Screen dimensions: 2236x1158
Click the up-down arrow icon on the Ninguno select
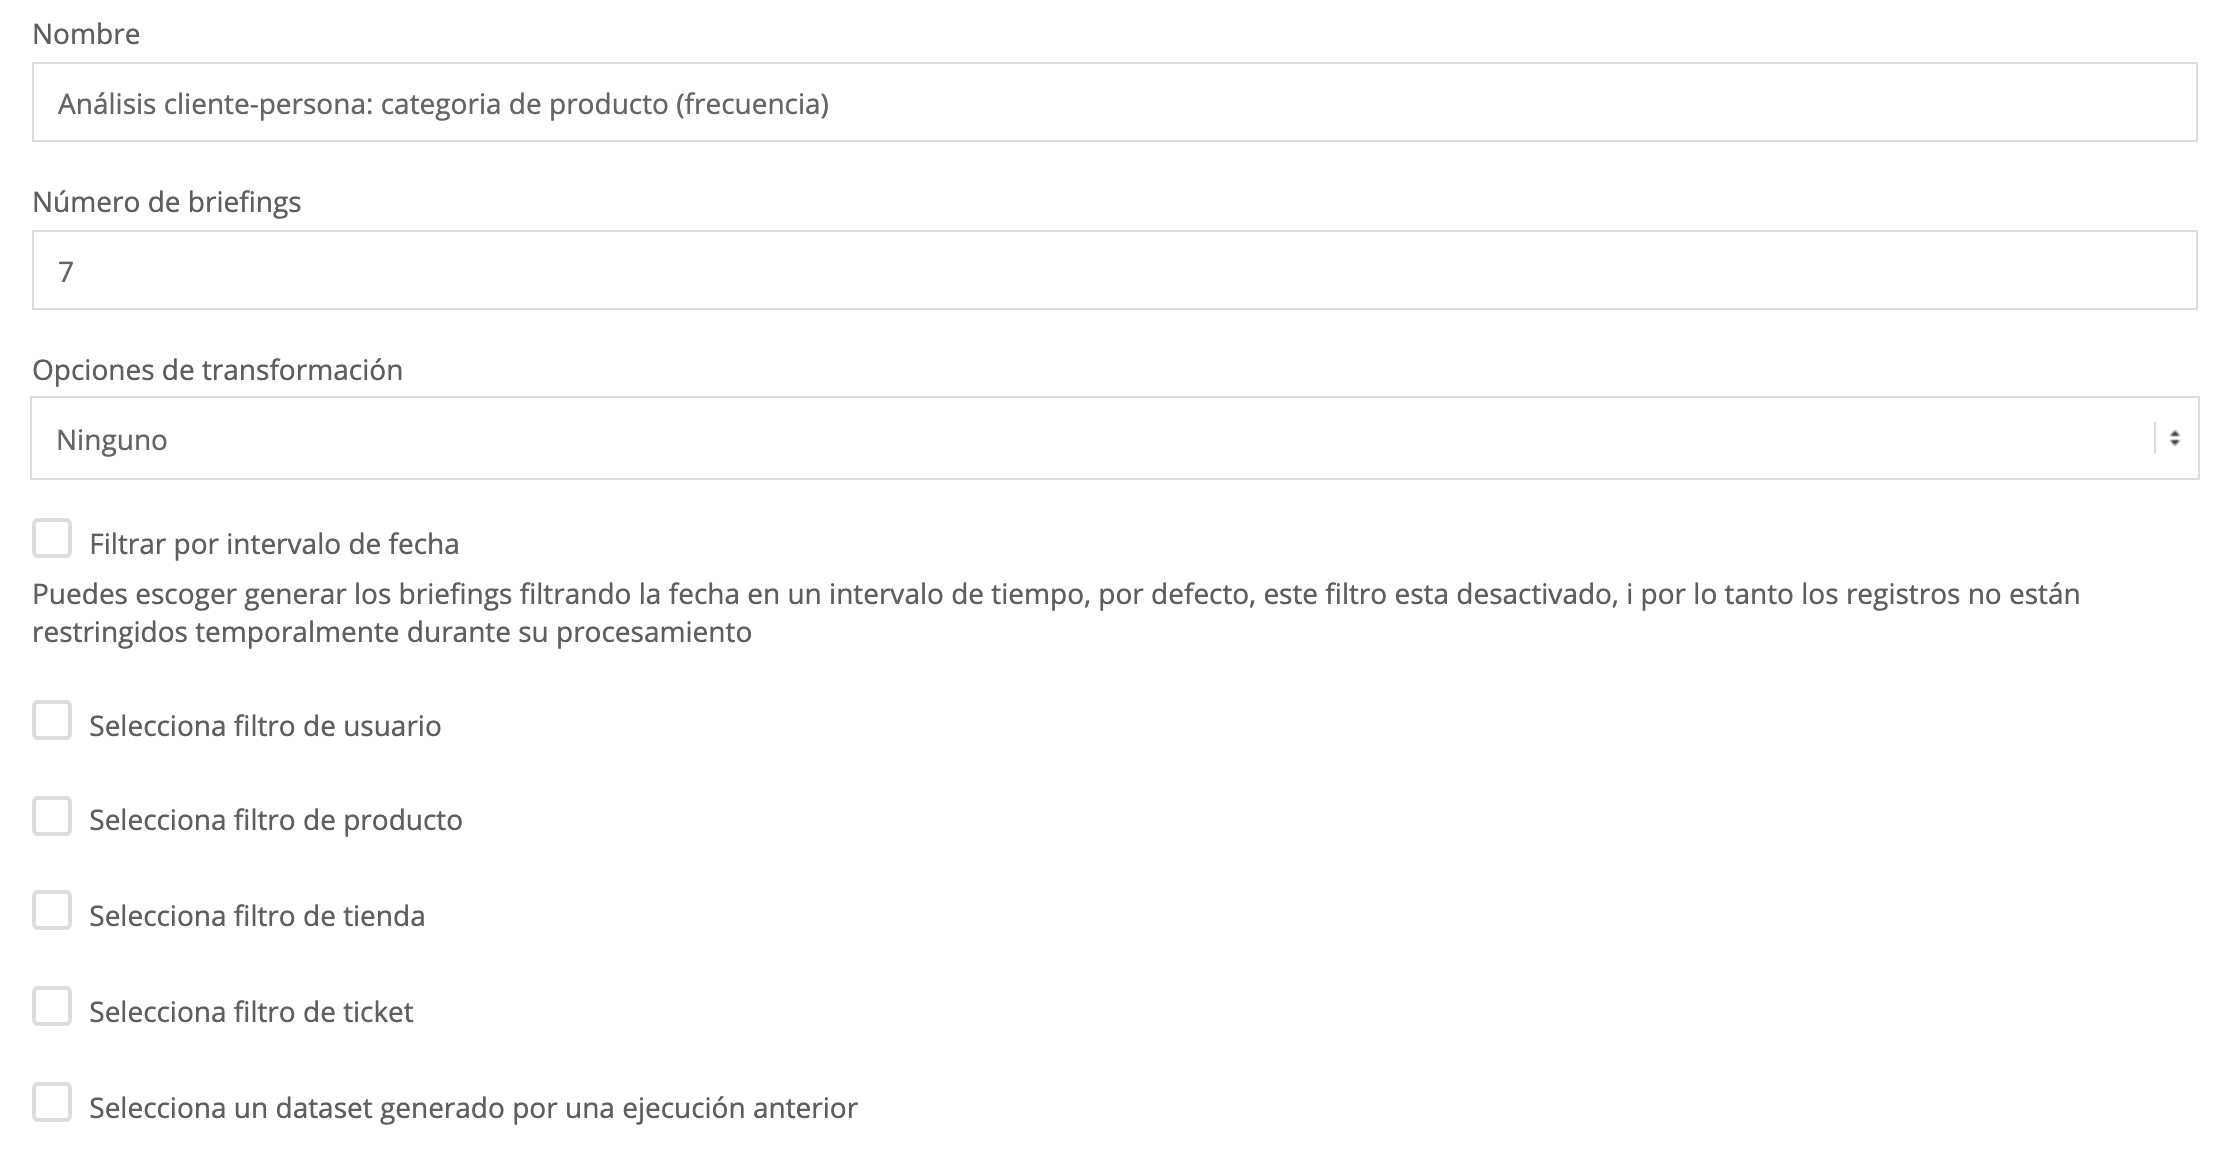[x=2174, y=439]
